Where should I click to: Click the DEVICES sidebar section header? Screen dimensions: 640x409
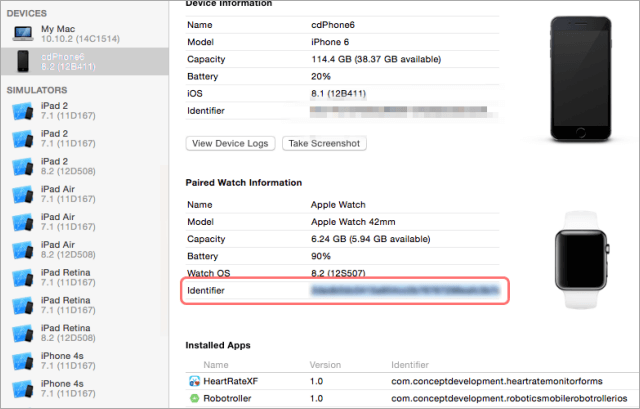(27, 13)
